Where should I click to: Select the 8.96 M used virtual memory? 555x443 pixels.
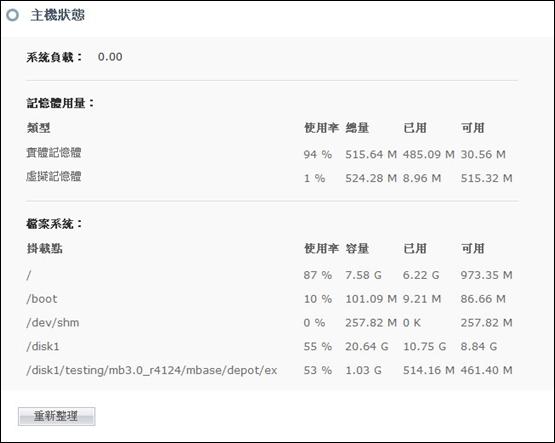tap(422, 178)
